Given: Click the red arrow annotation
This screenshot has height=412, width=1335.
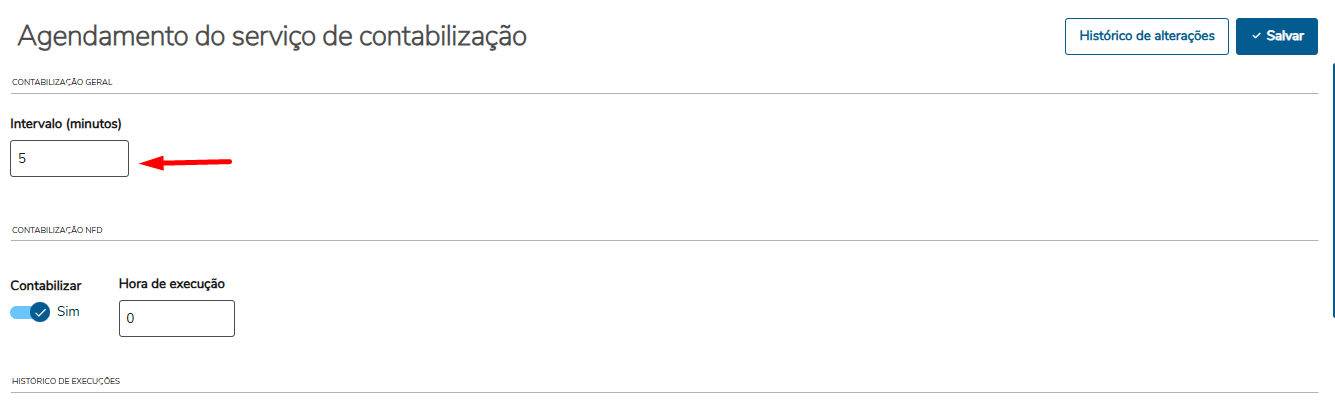Looking at the screenshot, I should [187, 161].
